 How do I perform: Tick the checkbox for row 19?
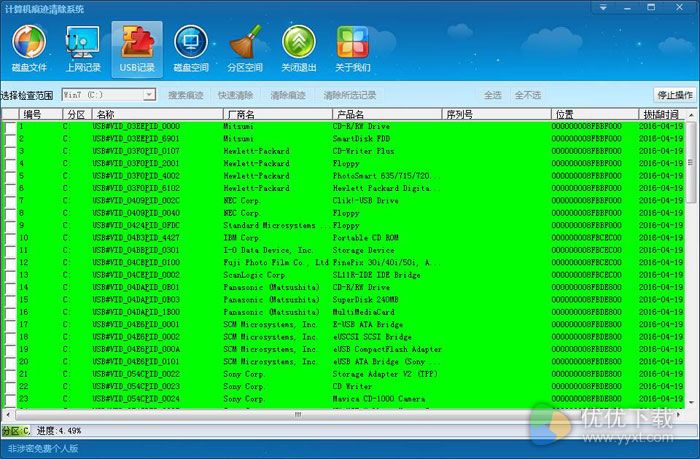coord(10,350)
